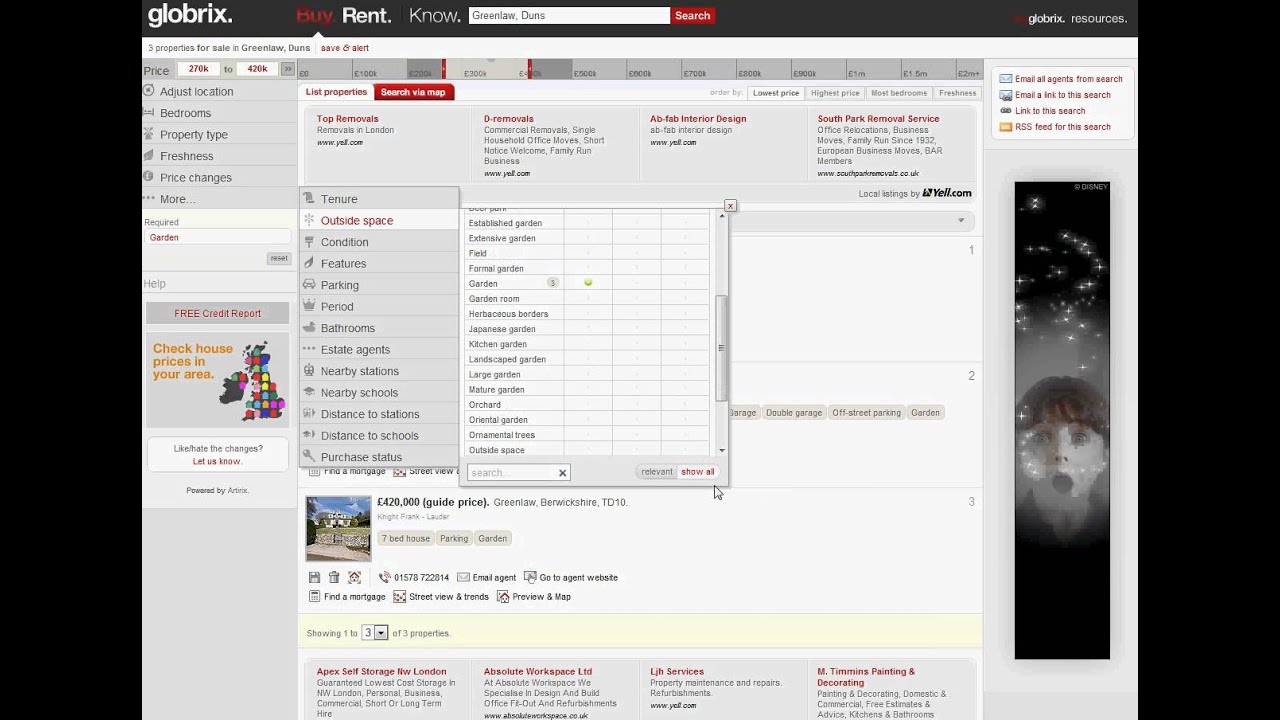This screenshot has width=1280, height=720.
Task: Clear the filter popup search box
Action: 562,473
